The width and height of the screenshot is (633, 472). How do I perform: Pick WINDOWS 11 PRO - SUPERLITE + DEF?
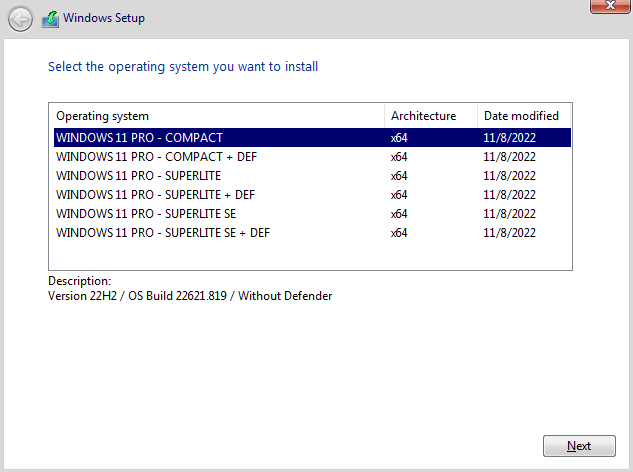[156, 194]
